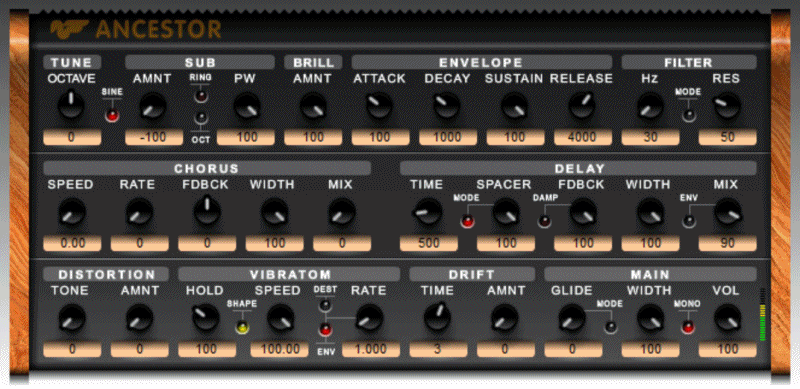
Task: Click the Drift AMNT knob
Action: tap(505, 318)
